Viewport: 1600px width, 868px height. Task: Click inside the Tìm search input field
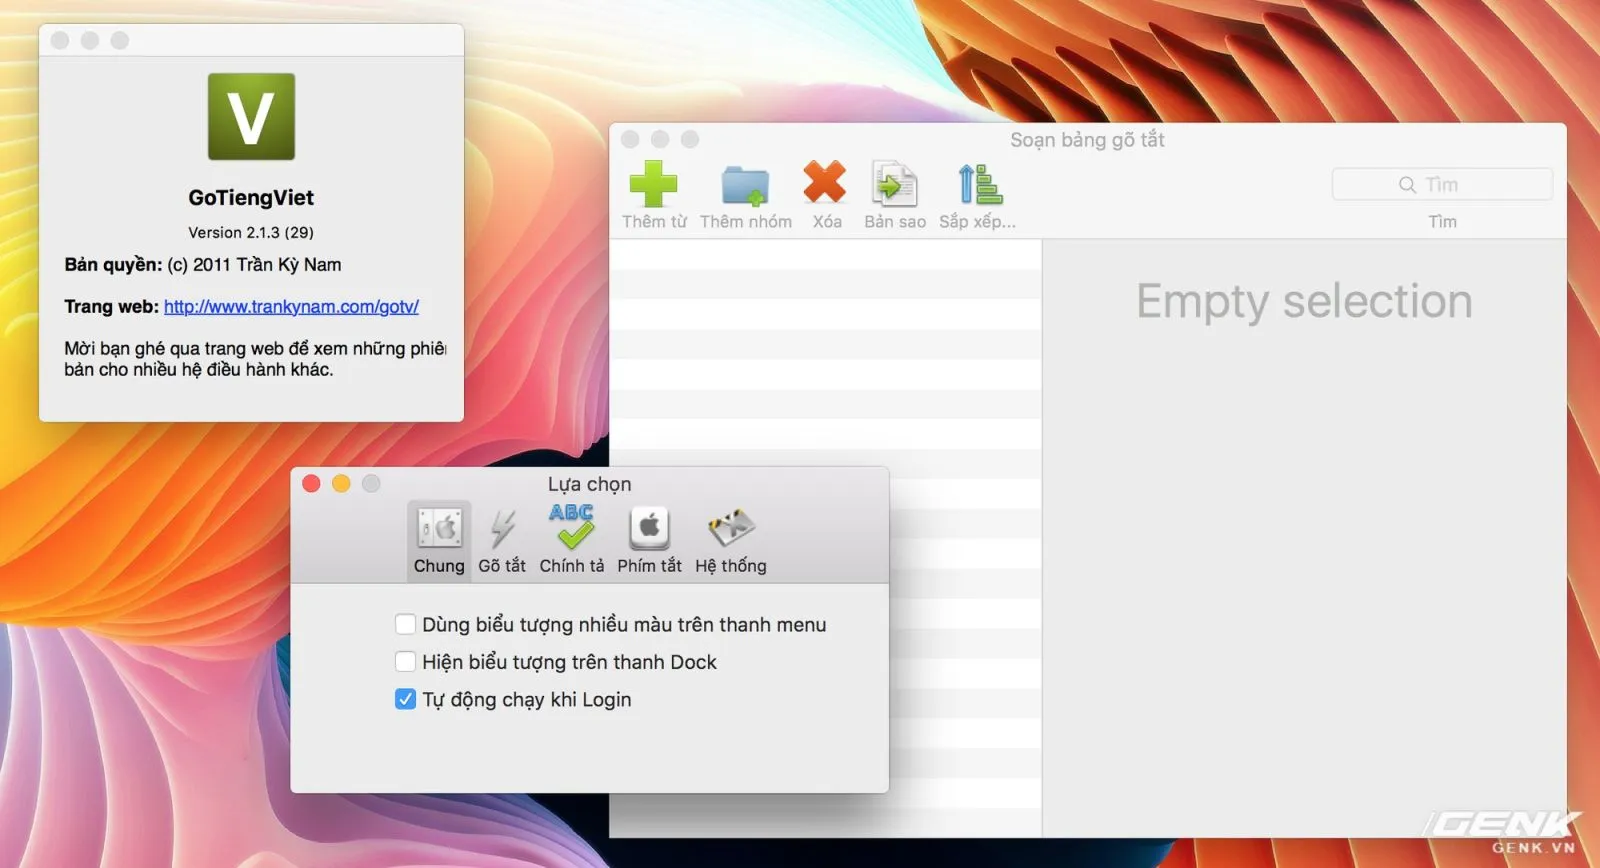point(1442,185)
